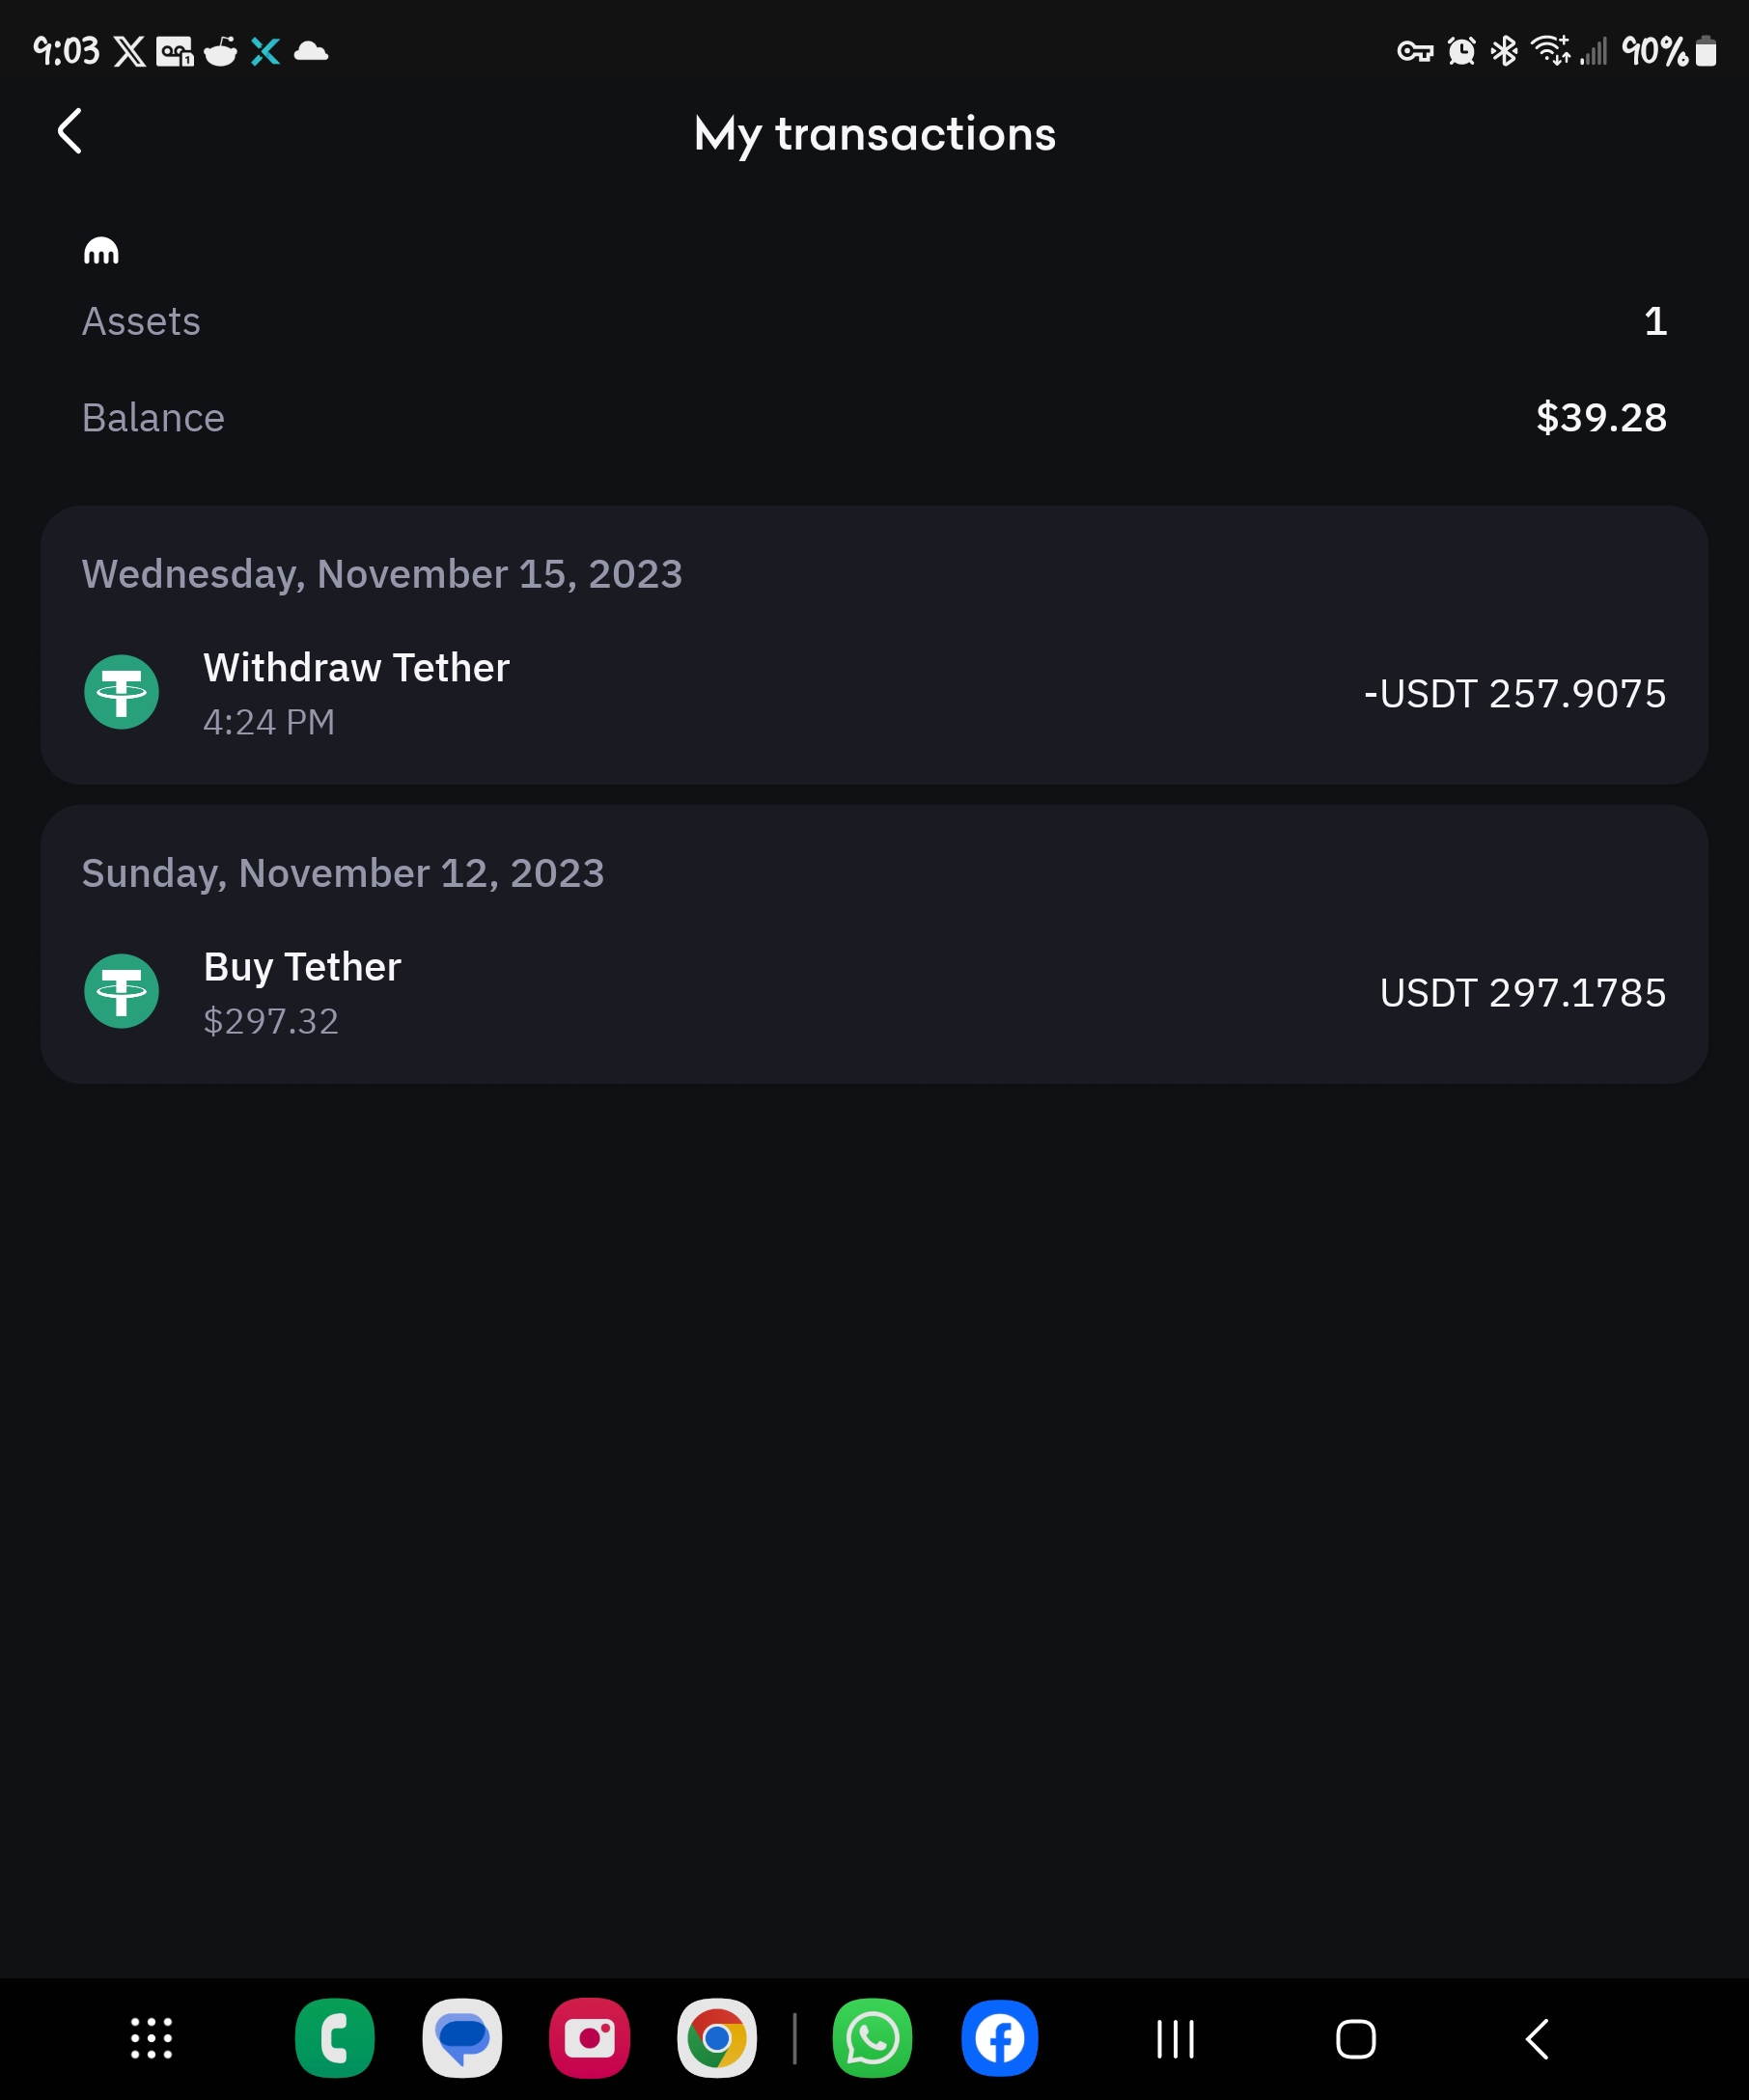Tap the back arrow beside My transactions

pyautogui.click(x=70, y=132)
